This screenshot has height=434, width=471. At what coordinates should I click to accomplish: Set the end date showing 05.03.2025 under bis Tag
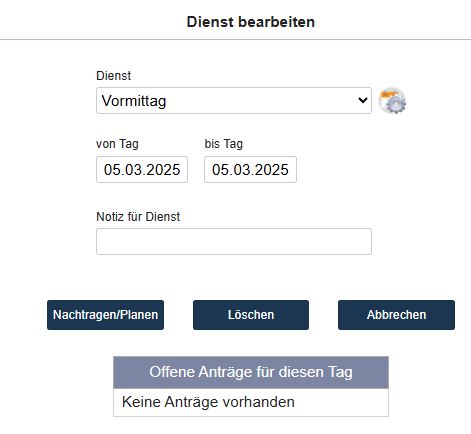pos(250,169)
